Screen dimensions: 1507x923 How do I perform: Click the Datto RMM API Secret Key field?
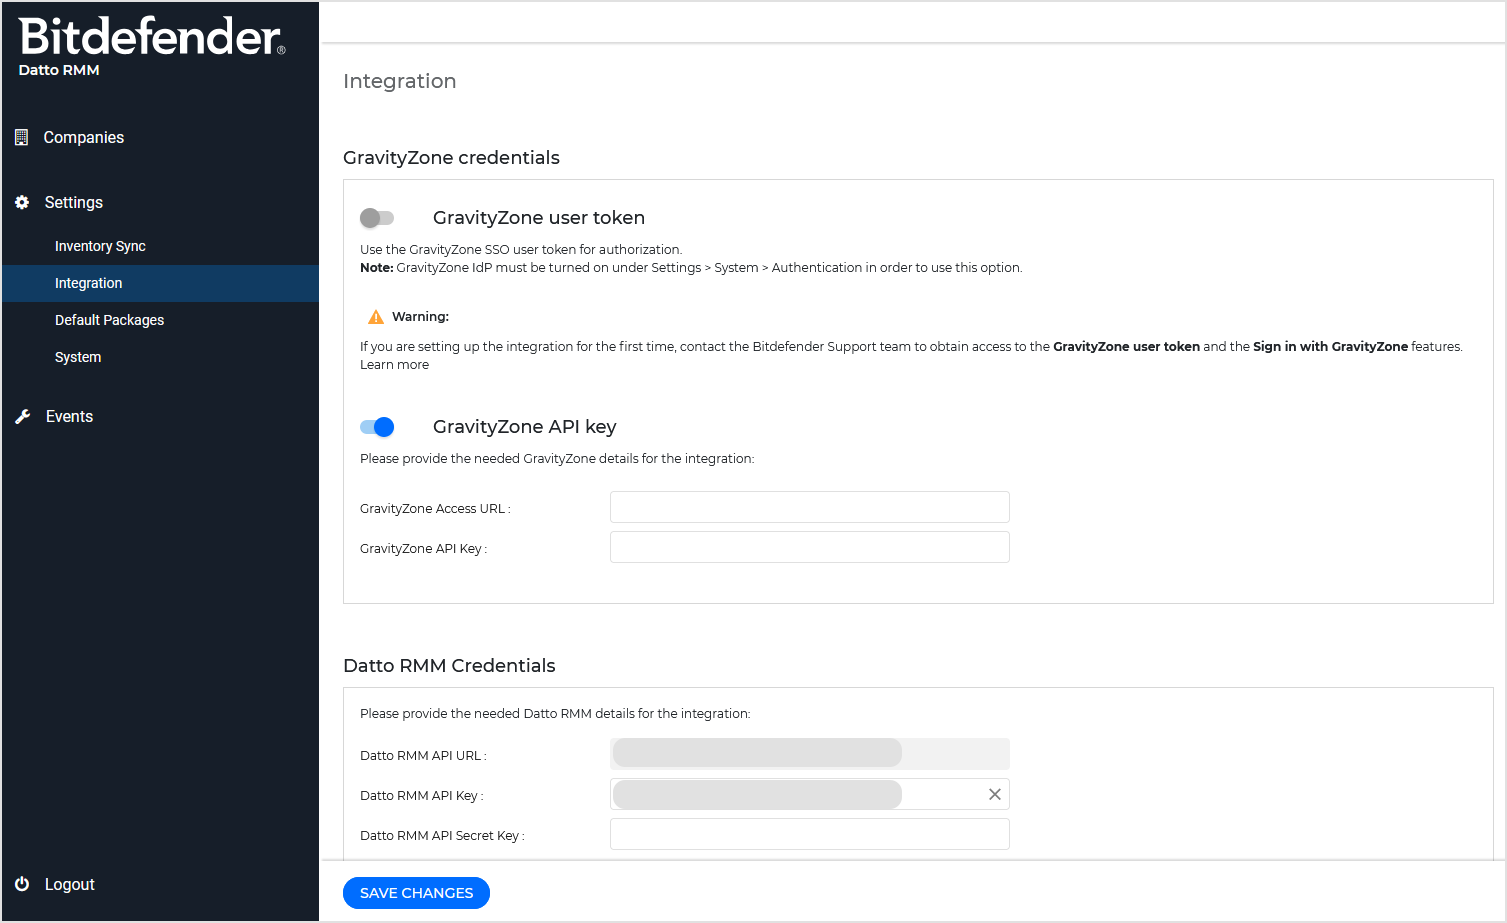pos(809,834)
